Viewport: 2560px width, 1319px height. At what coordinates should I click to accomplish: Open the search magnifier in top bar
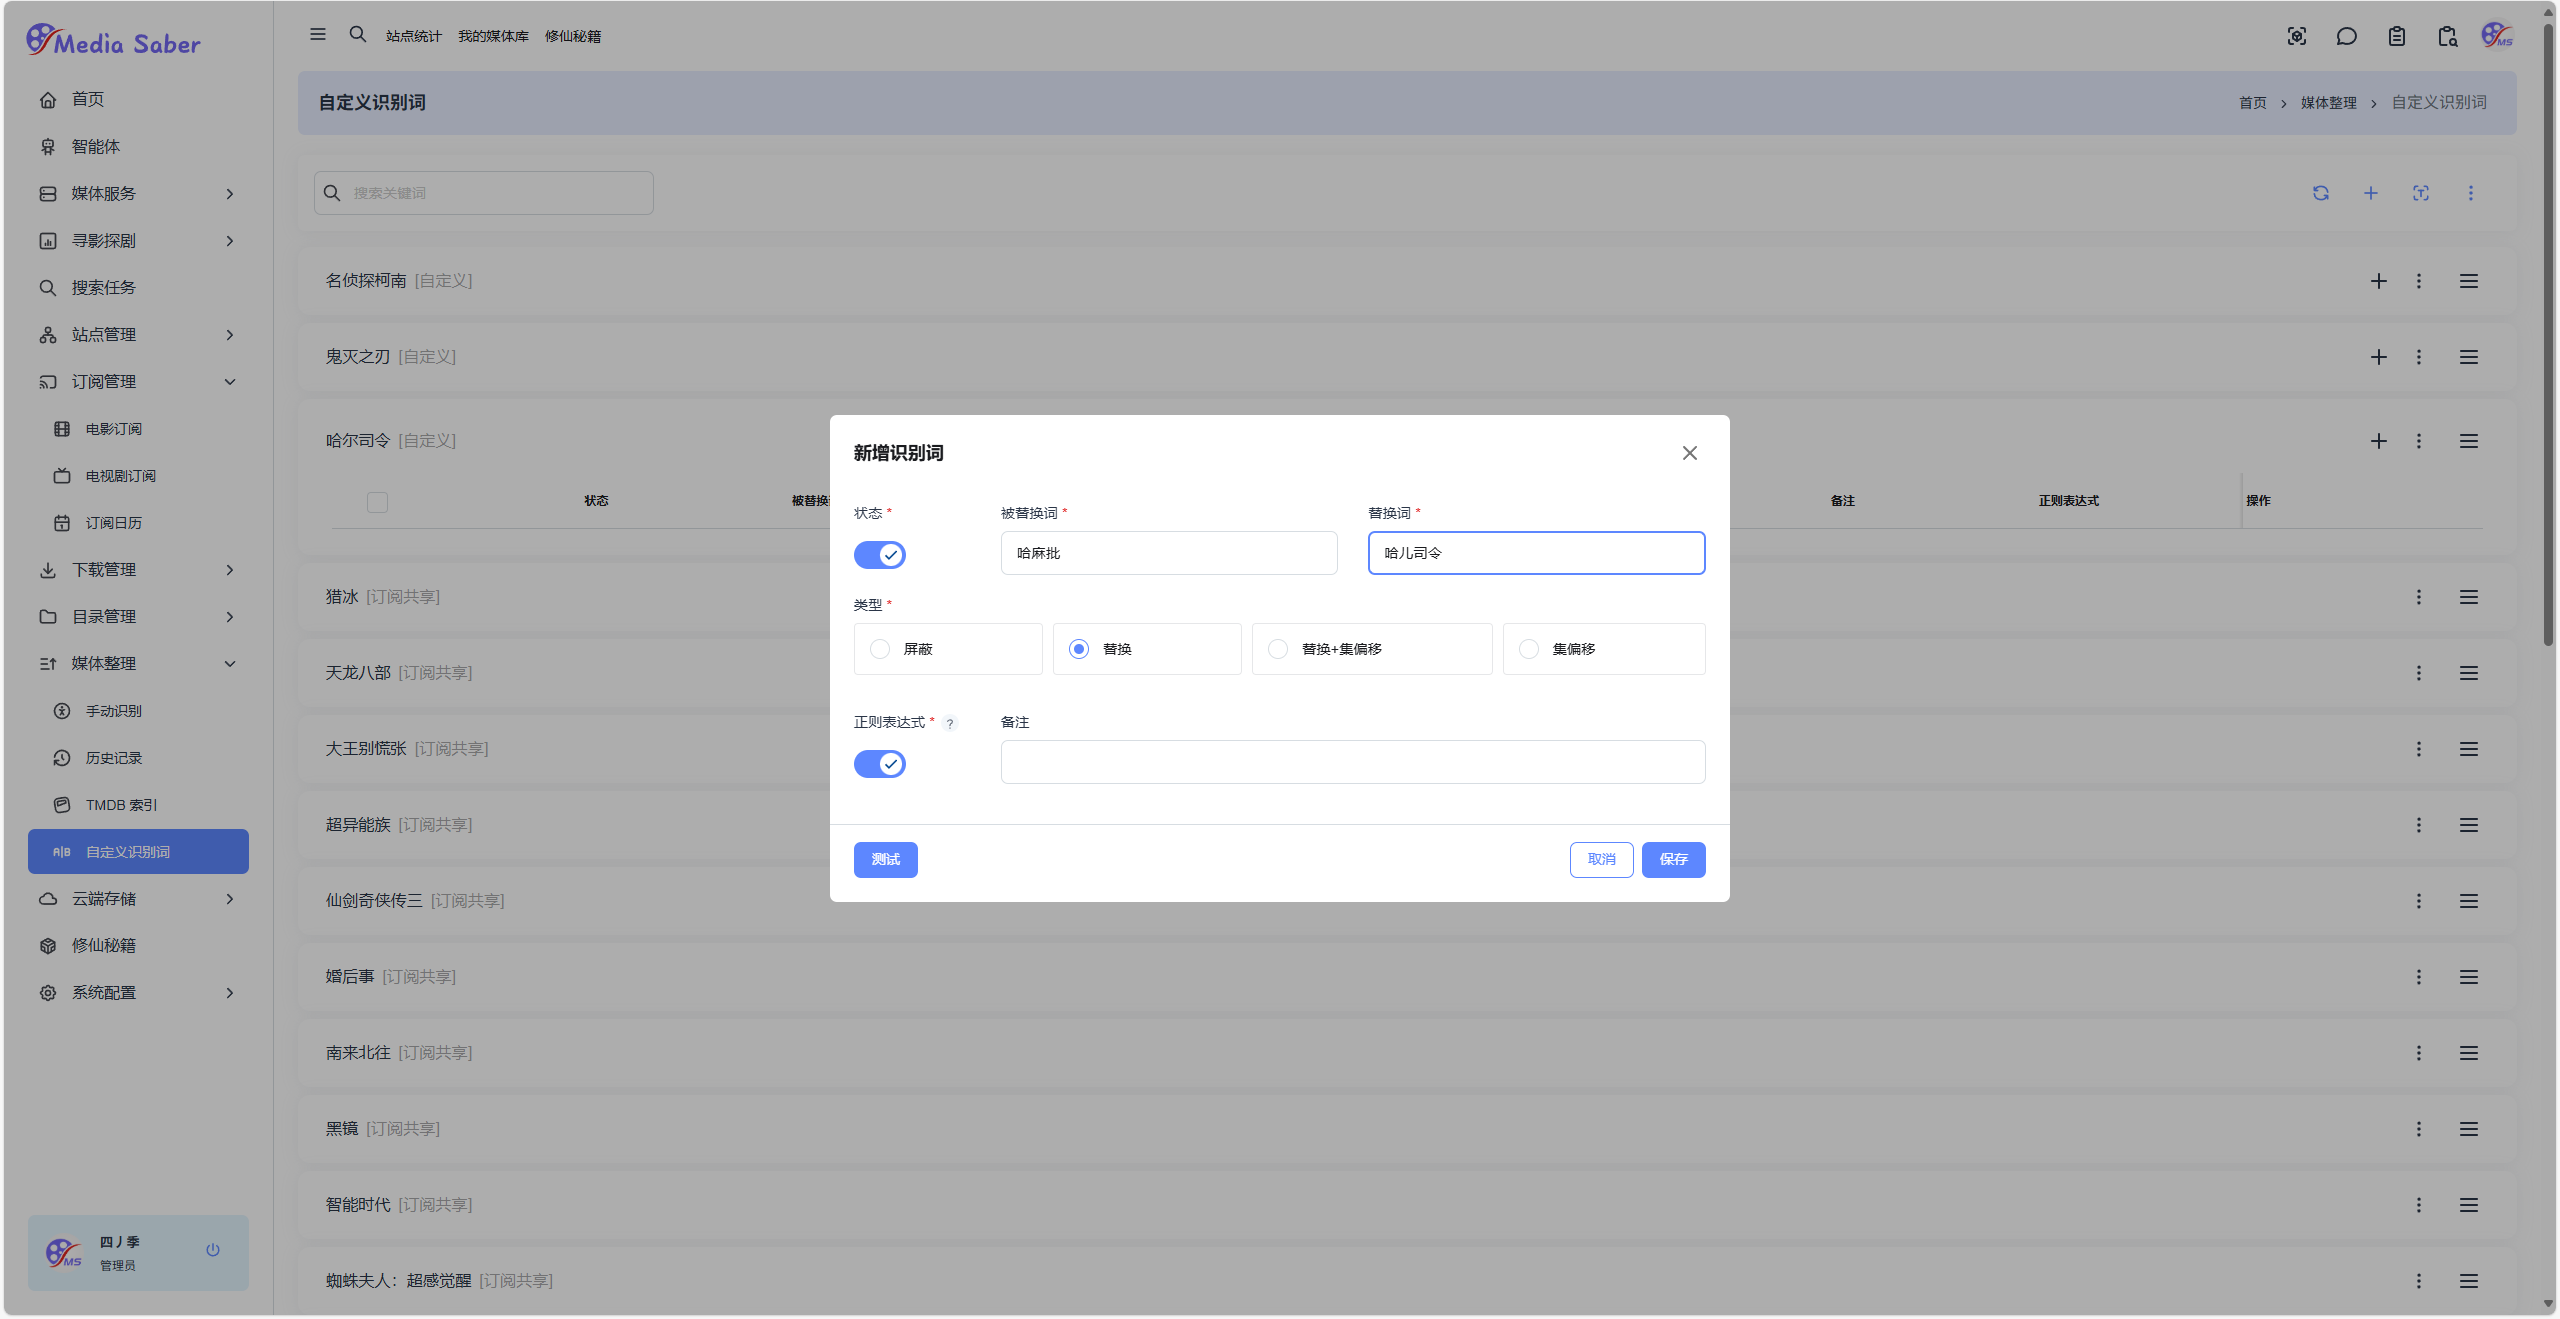pos(357,35)
